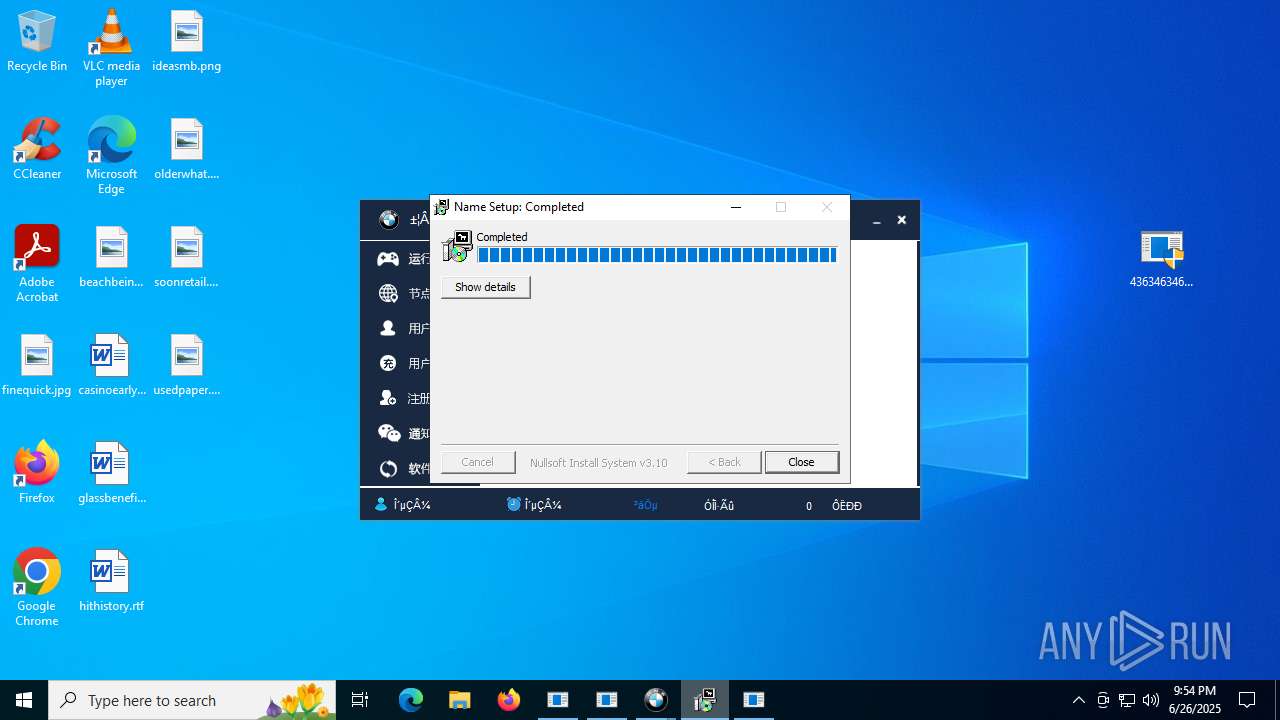Click the disabled Back button
The width and height of the screenshot is (1280, 720).
[x=724, y=462]
